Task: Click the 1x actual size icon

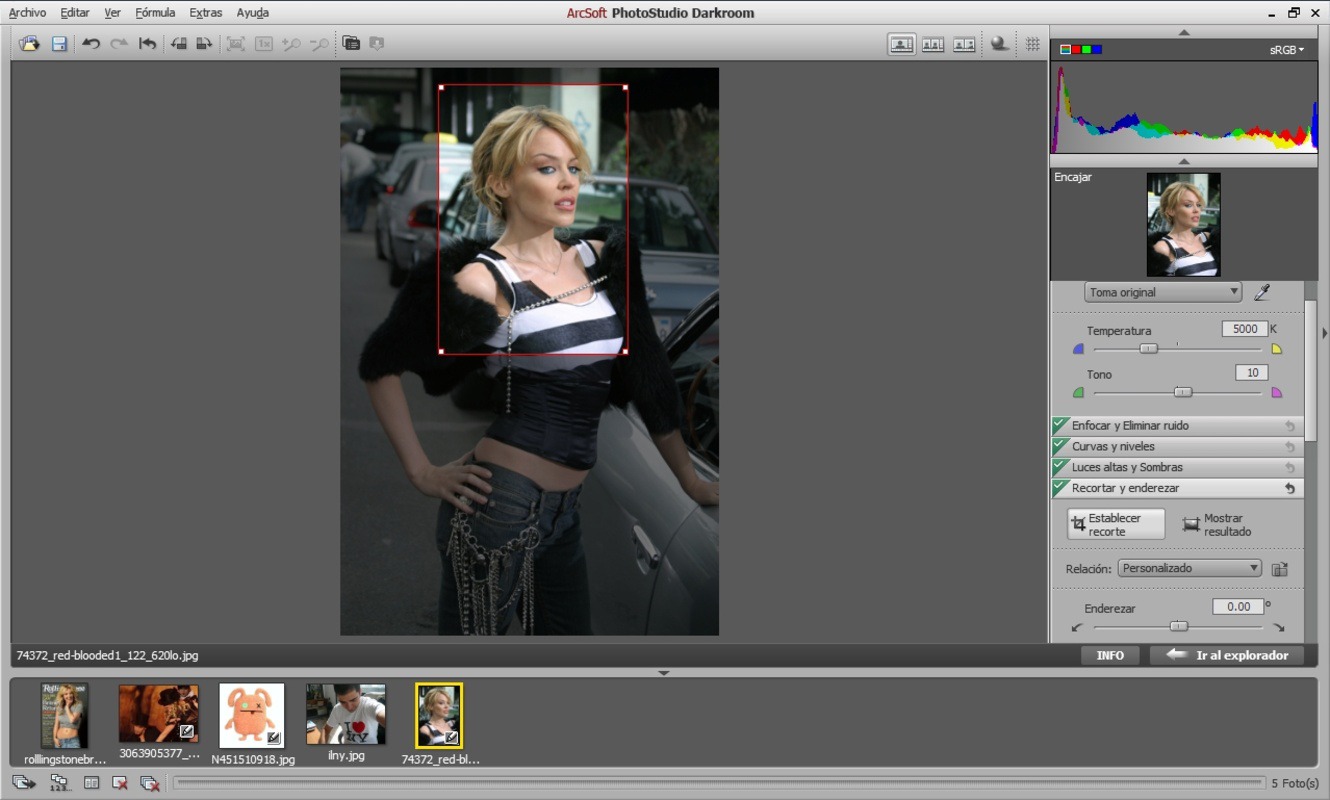Action: [263, 44]
